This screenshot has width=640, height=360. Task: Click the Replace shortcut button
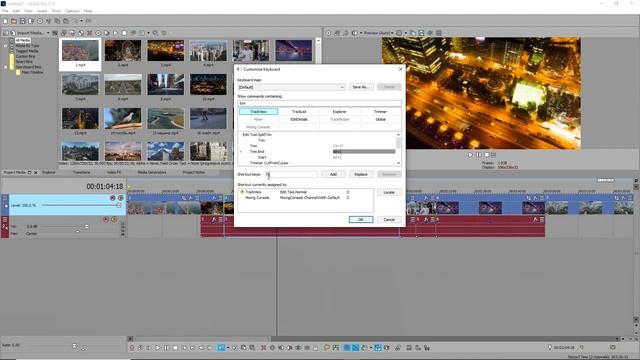pos(361,174)
